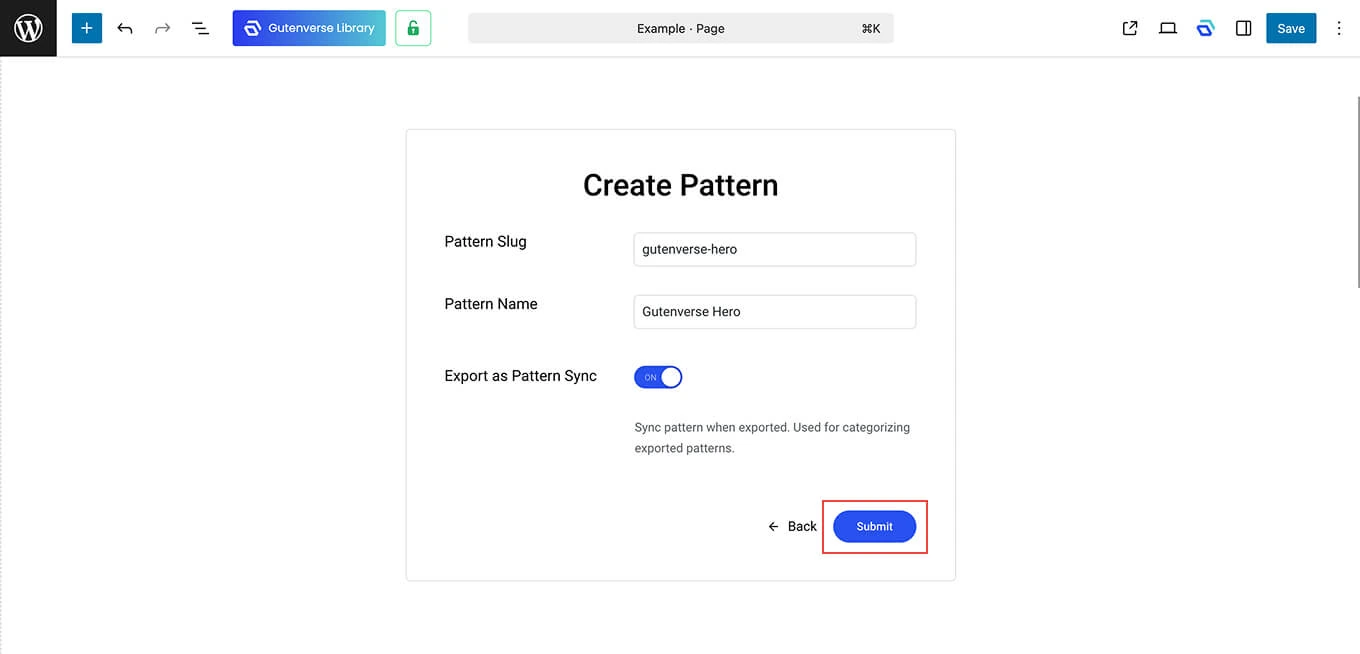The image size is (1360, 654).
Task: Toggle the settings sidebar panel icon
Action: (x=1243, y=28)
